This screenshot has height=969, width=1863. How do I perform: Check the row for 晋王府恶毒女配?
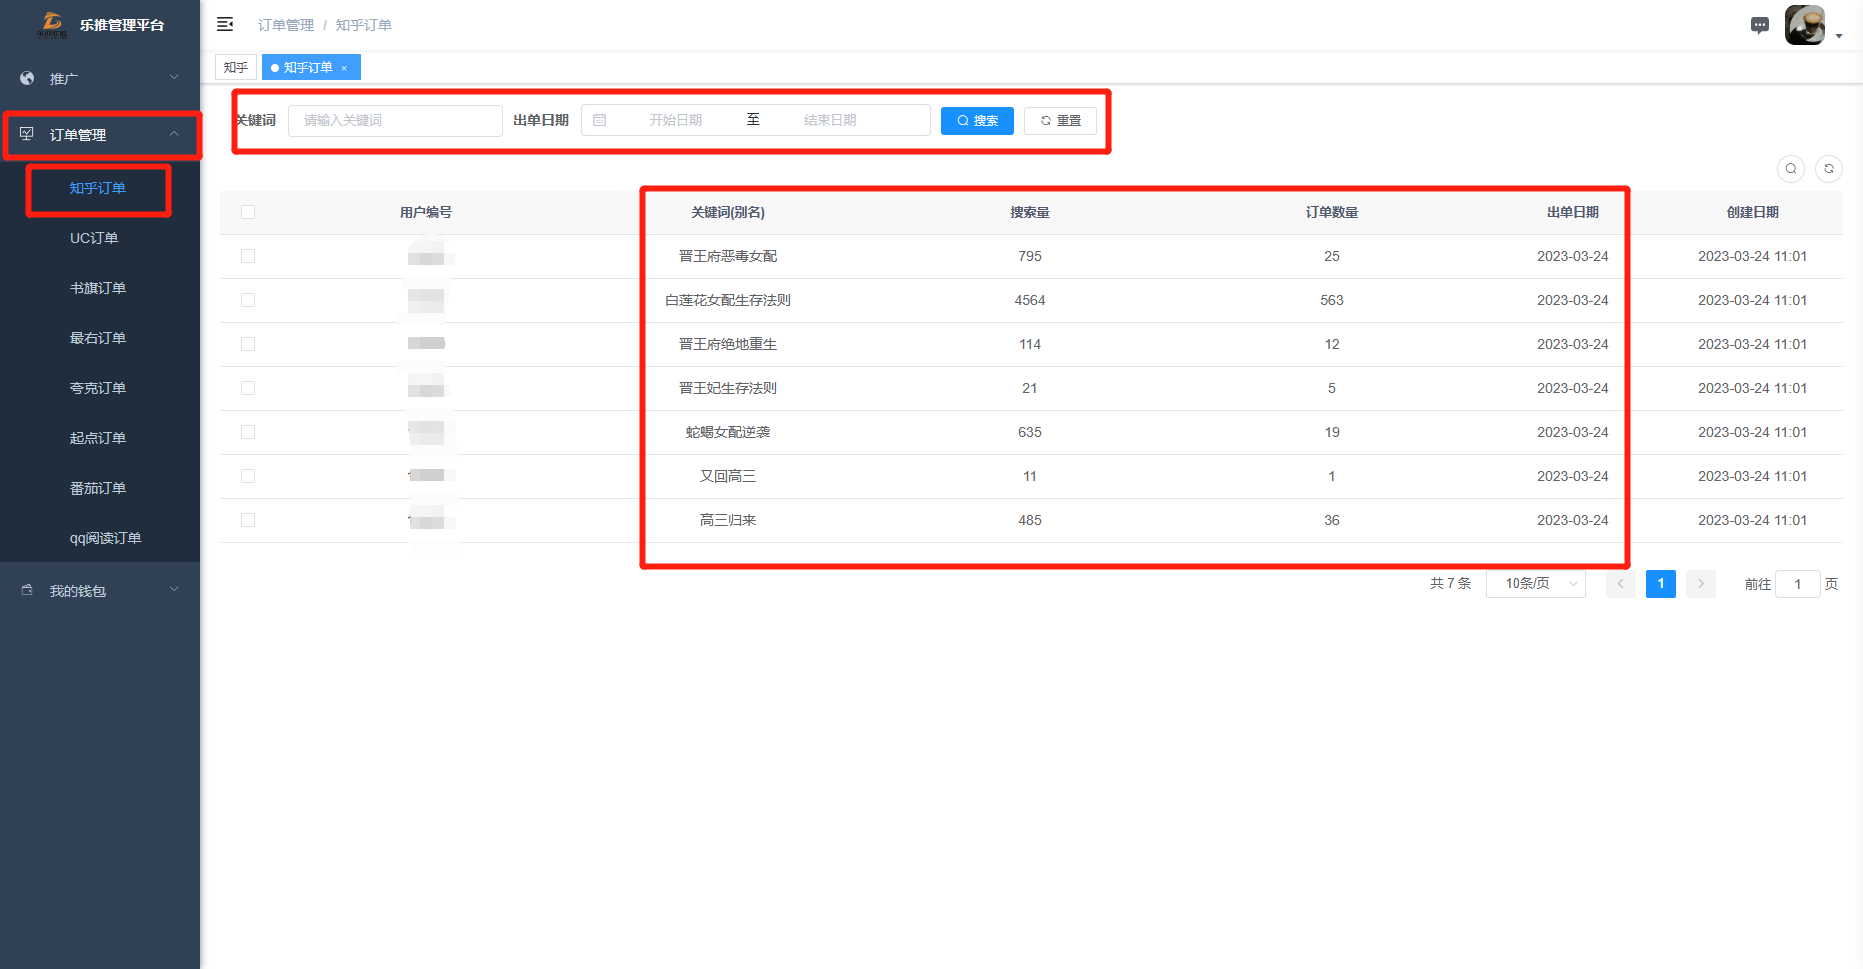click(x=248, y=256)
